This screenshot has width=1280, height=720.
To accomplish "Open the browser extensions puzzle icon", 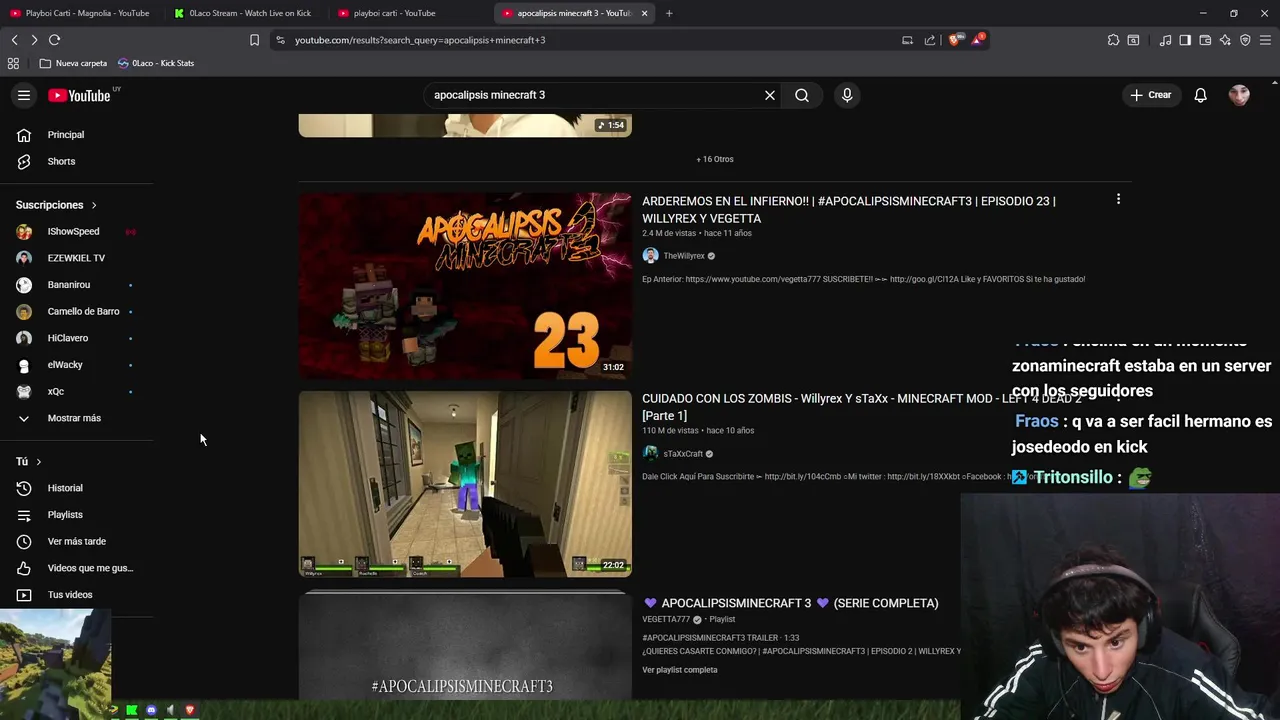I will point(1113,40).
